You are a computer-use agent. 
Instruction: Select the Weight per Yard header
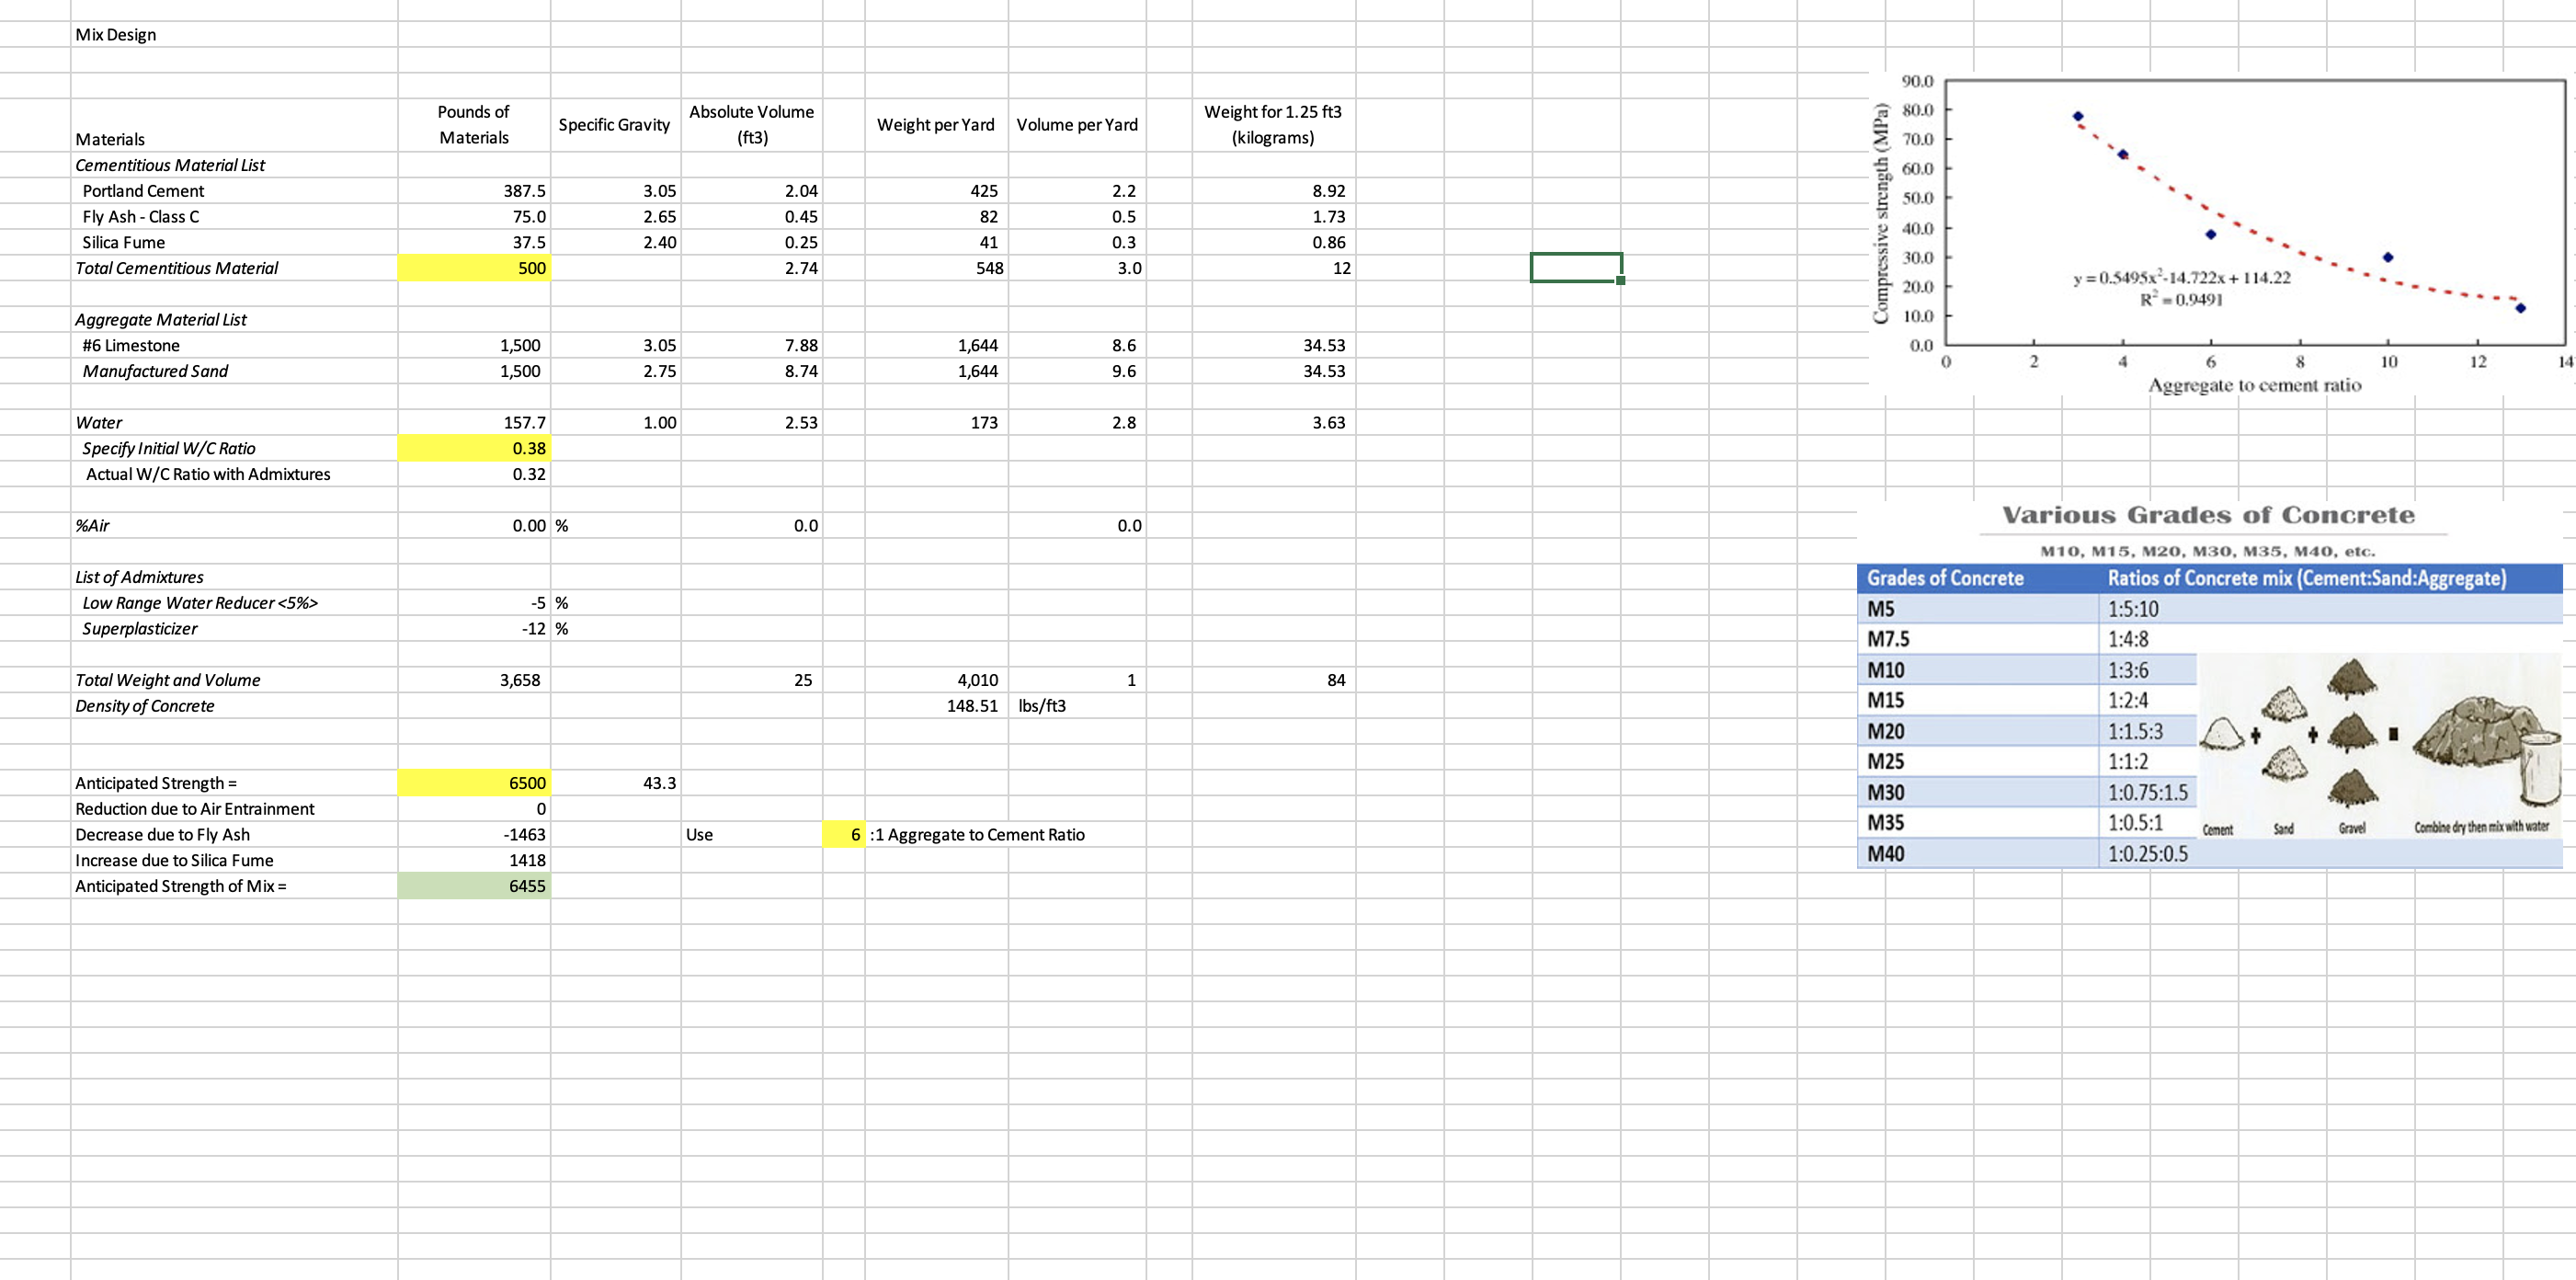936,125
